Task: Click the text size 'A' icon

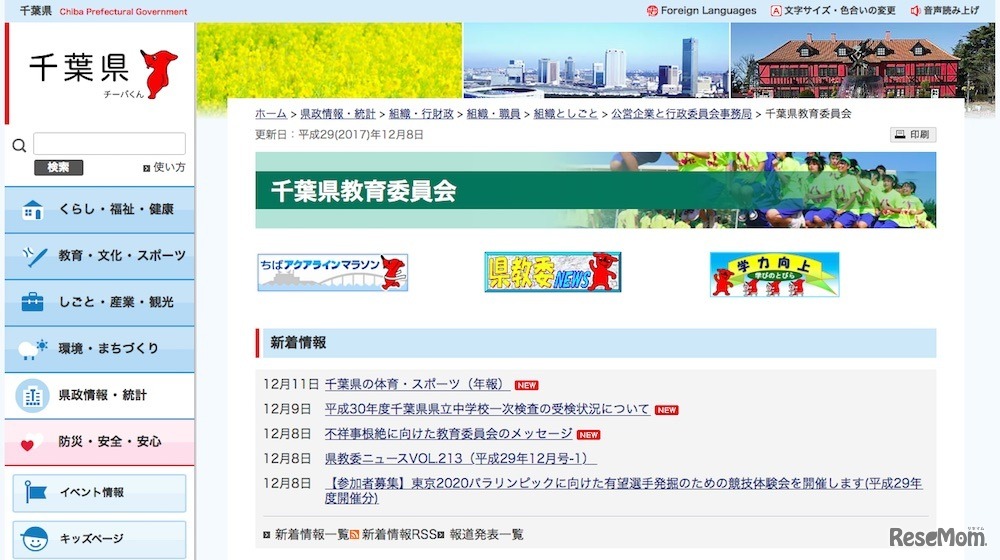Action: tap(776, 11)
